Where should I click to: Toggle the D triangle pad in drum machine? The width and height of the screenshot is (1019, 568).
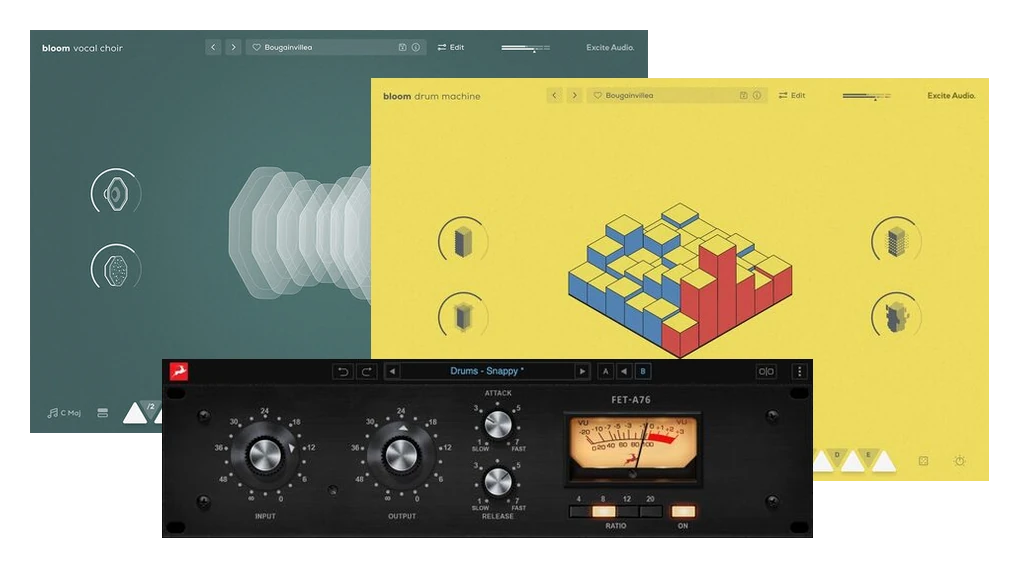pos(837,456)
